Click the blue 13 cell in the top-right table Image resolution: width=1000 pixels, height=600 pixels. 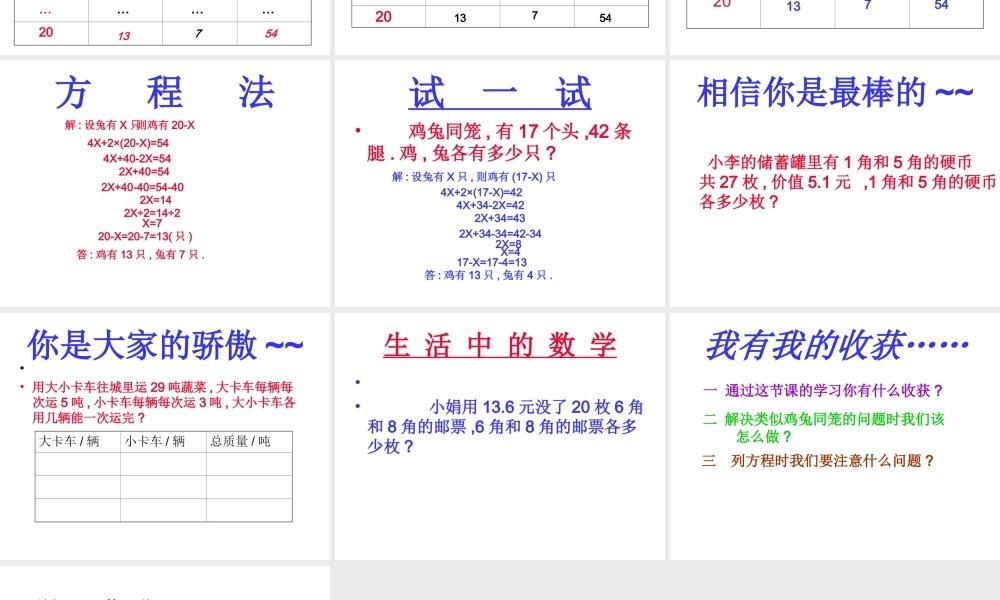click(x=793, y=6)
